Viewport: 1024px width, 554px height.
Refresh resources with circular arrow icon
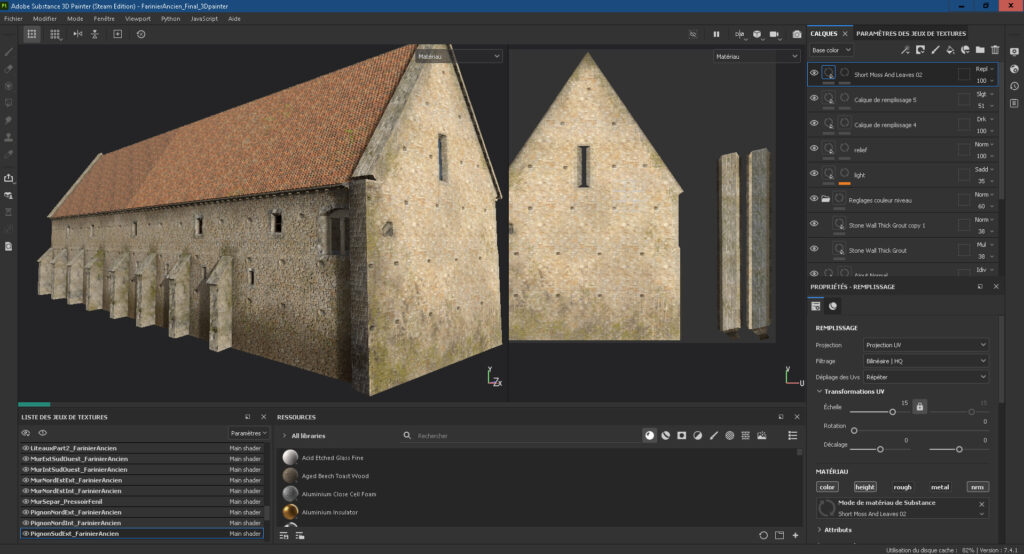coord(763,535)
